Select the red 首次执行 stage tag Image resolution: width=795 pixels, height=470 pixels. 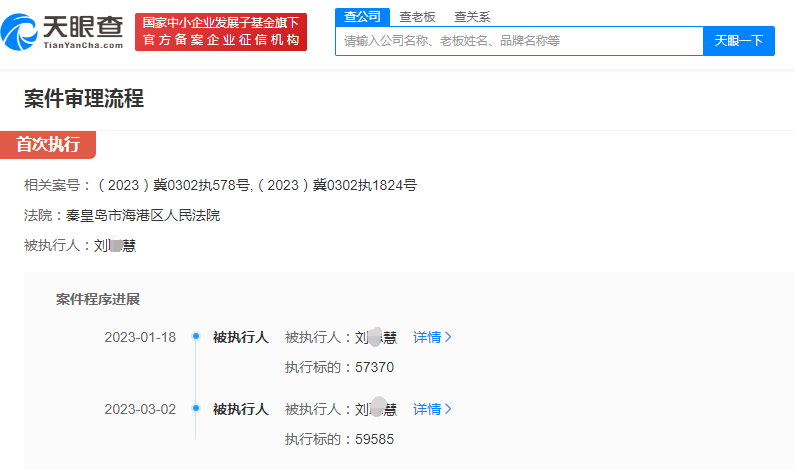[x=48, y=144]
